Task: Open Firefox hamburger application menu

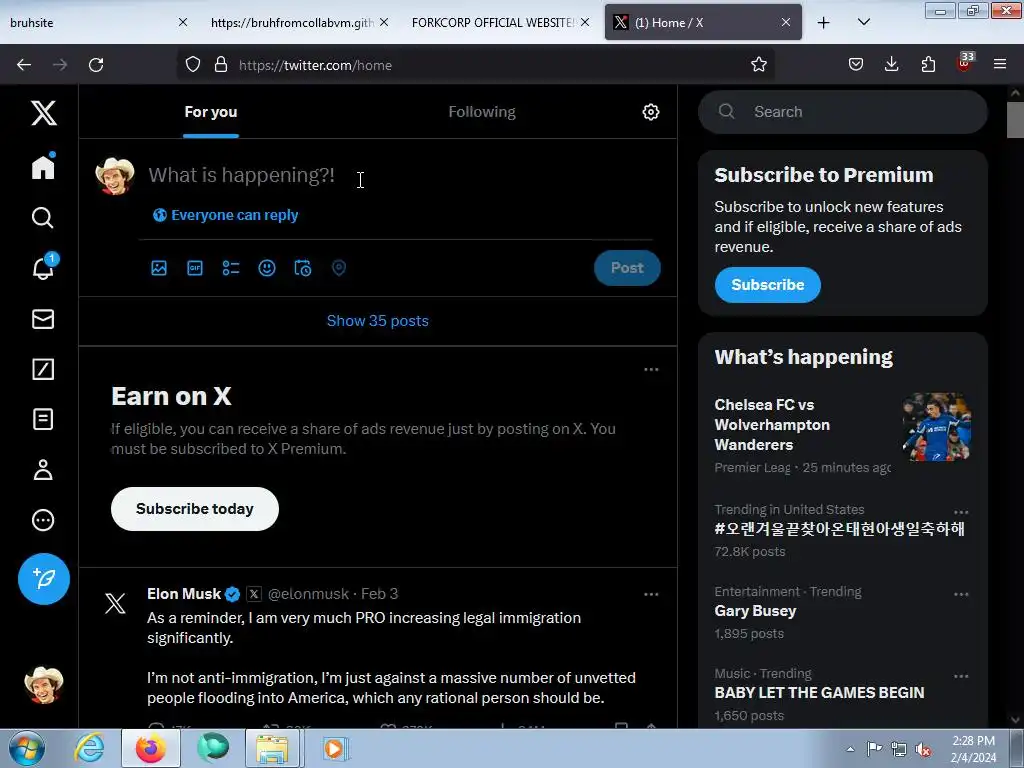Action: (x=1000, y=65)
